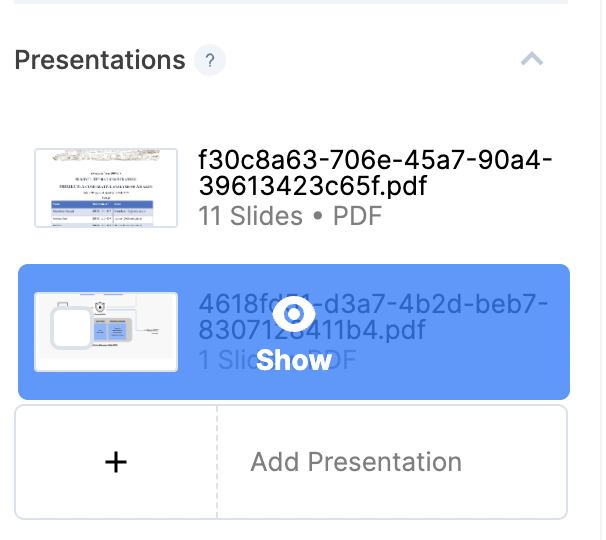Collapse the Presentations section chevron
The image size is (606, 540).
point(532,59)
